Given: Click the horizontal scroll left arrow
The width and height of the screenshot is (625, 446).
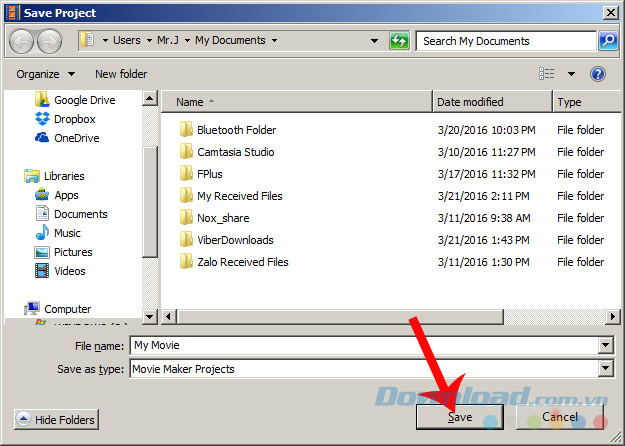Looking at the screenshot, I should click(x=169, y=317).
